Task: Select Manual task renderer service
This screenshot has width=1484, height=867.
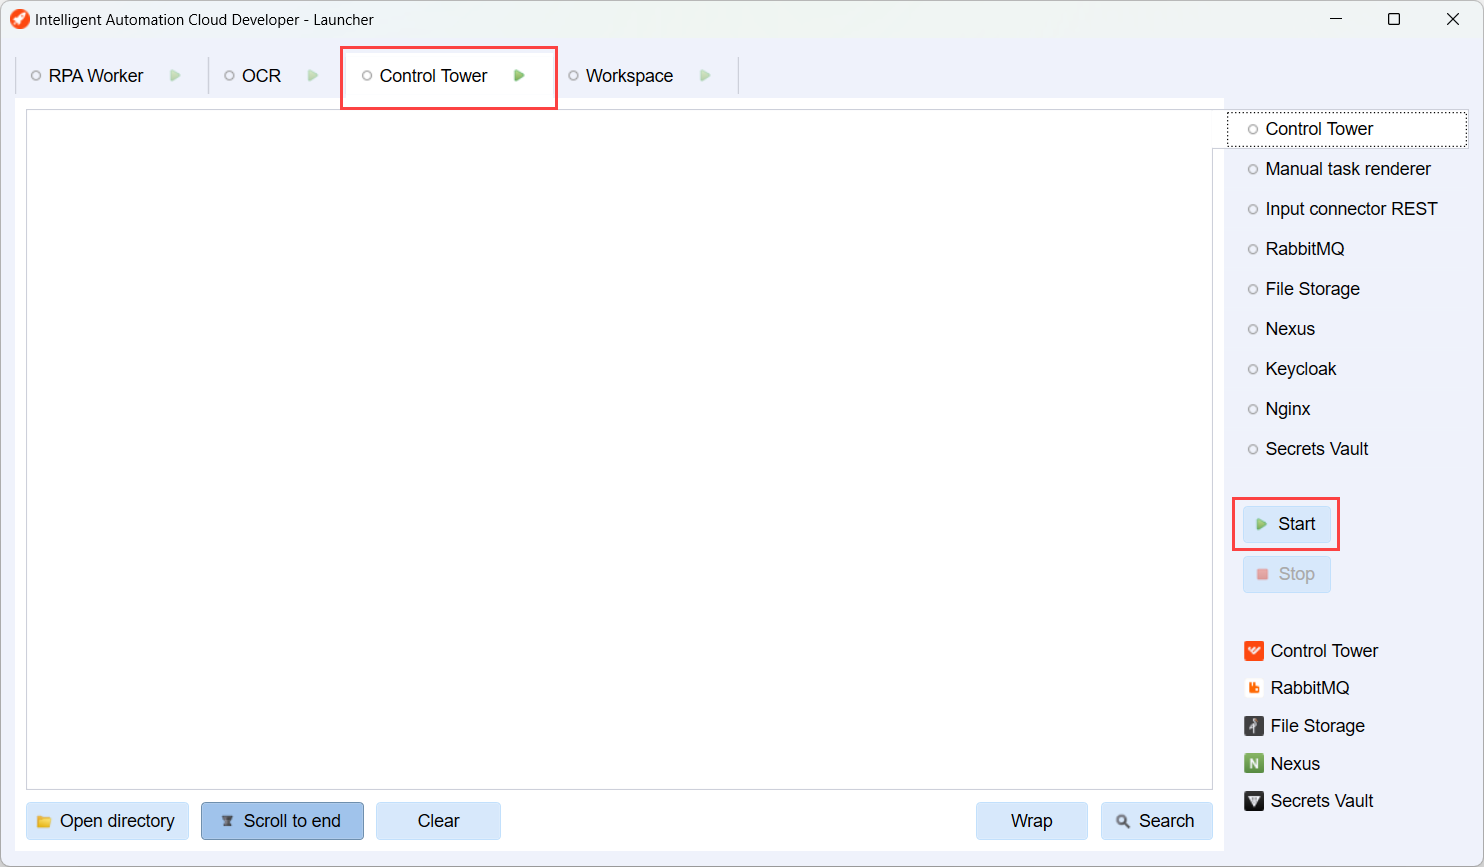Action: pyautogui.click(x=1347, y=169)
